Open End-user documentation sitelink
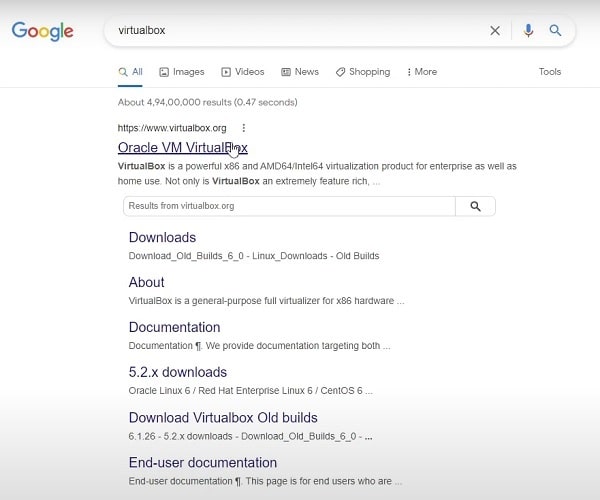This screenshot has width=600, height=500. 203,463
